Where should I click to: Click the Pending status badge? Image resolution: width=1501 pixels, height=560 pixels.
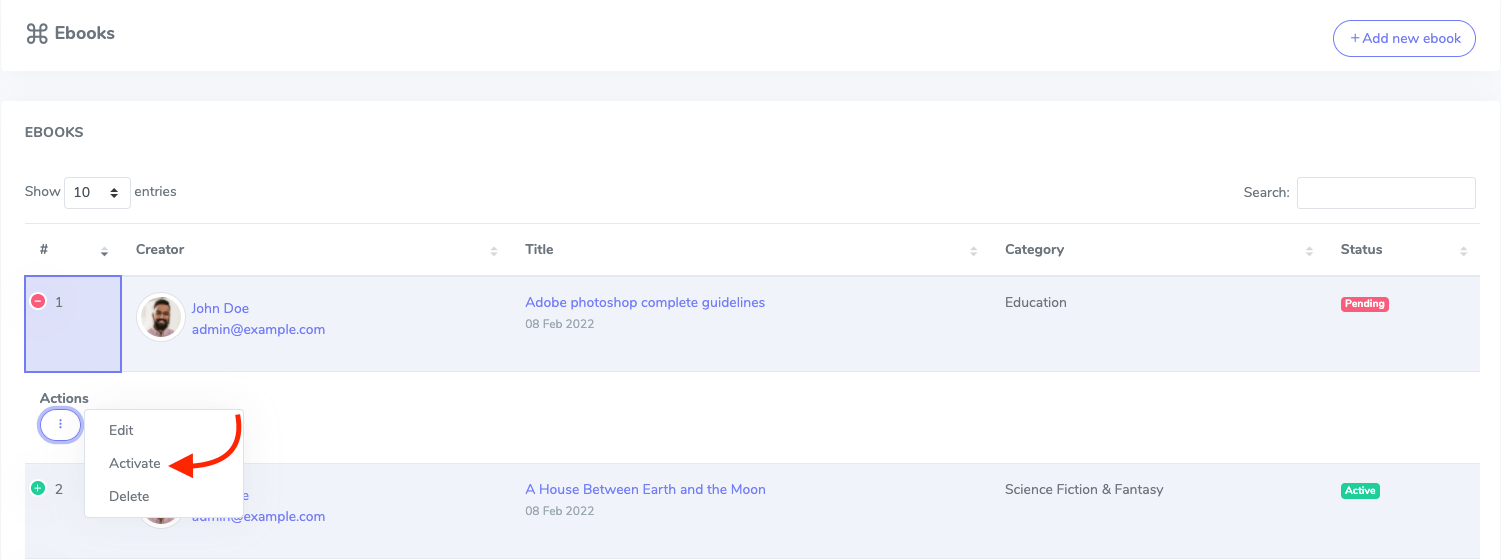pos(1364,304)
